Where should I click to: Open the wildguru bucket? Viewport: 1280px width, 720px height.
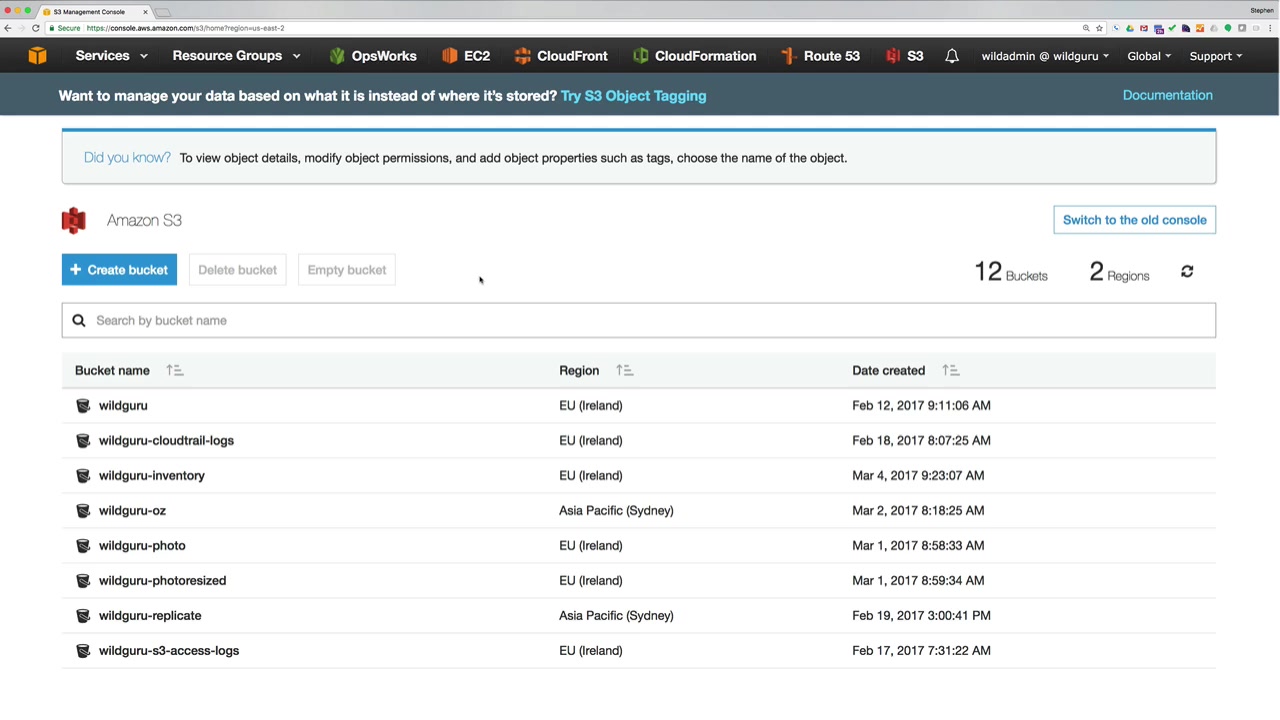pos(123,405)
